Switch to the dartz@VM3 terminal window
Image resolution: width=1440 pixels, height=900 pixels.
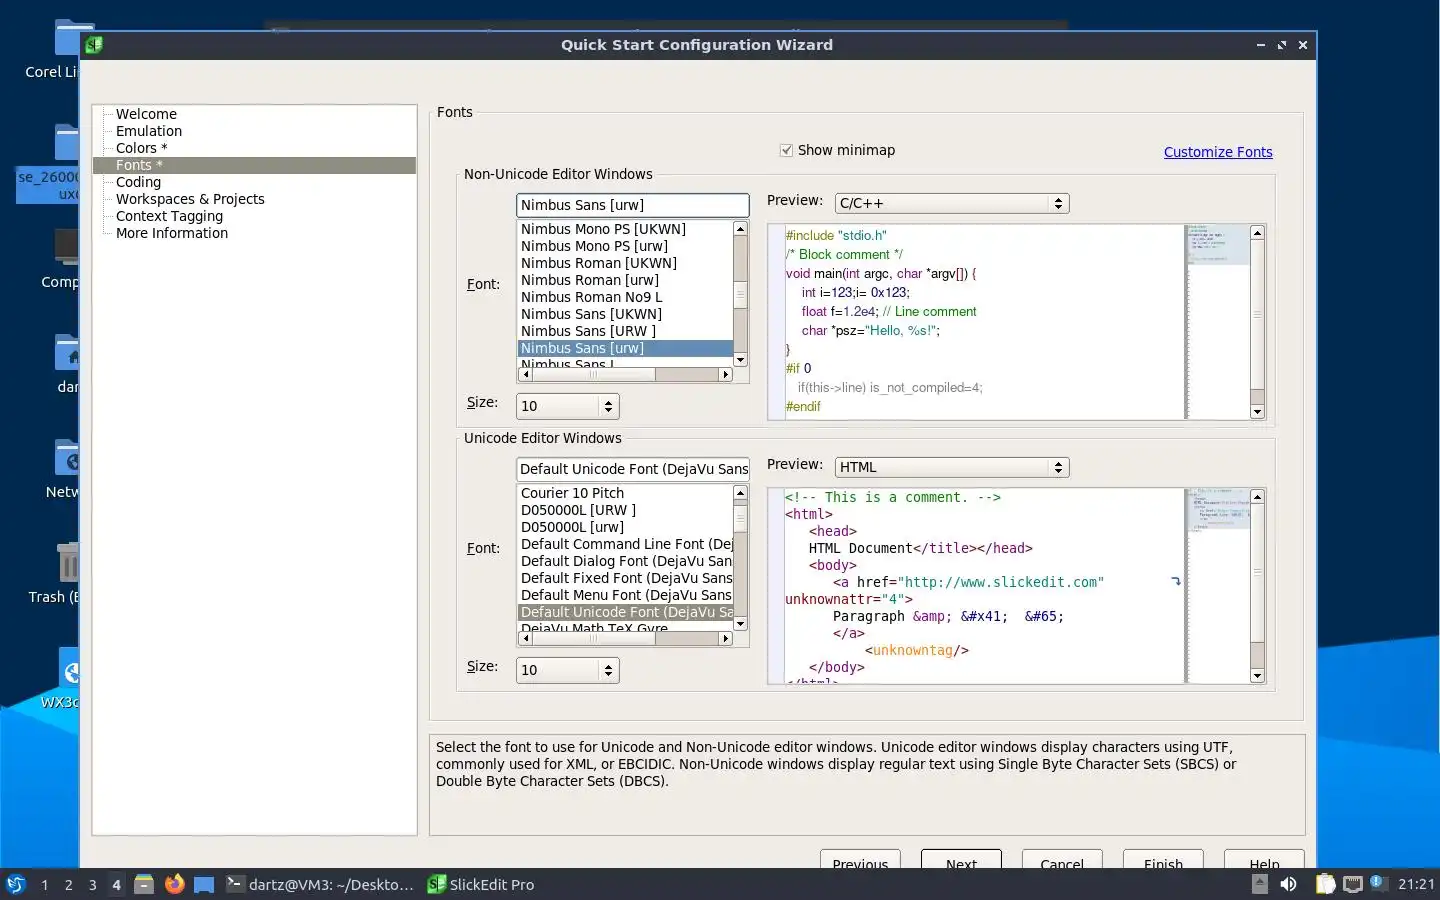[x=319, y=884]
